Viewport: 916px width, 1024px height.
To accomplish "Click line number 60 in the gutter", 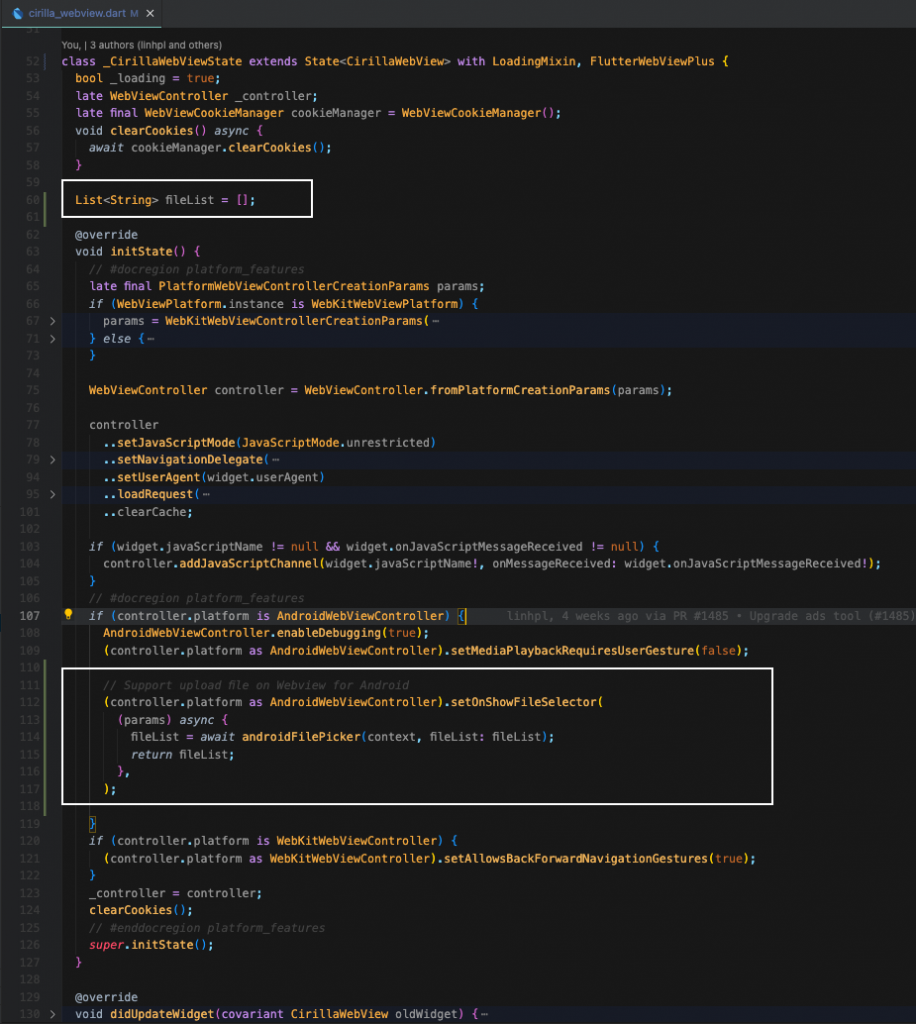I will click(30, 200).
